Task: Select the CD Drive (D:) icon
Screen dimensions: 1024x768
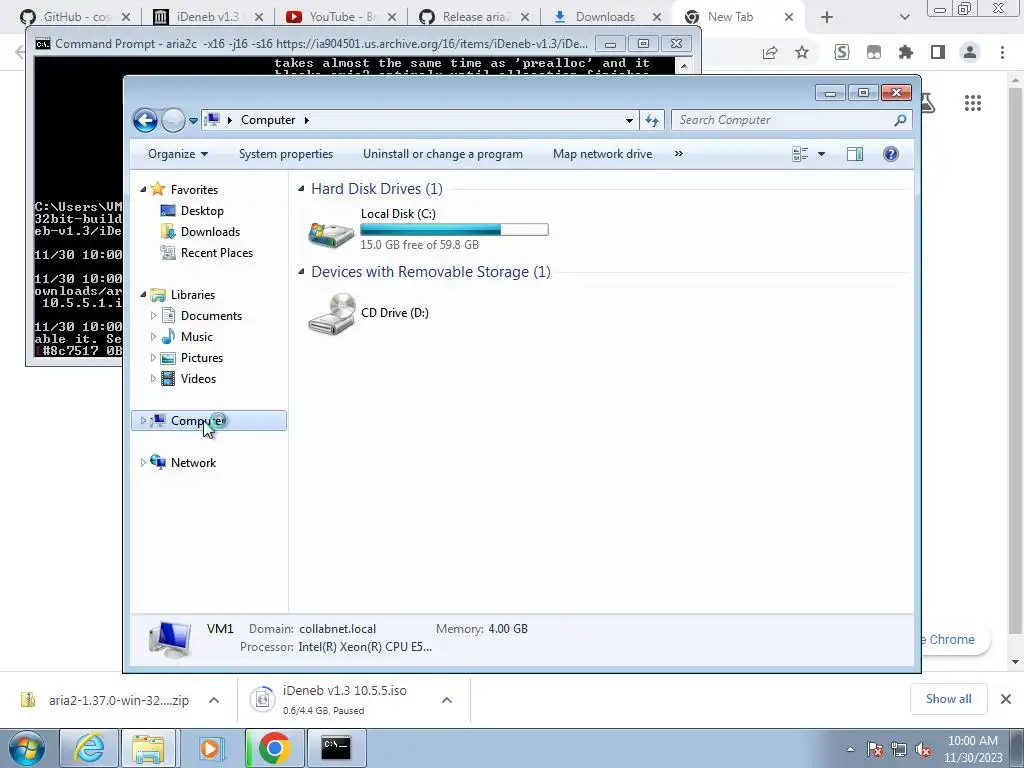Action: [331, 313]
